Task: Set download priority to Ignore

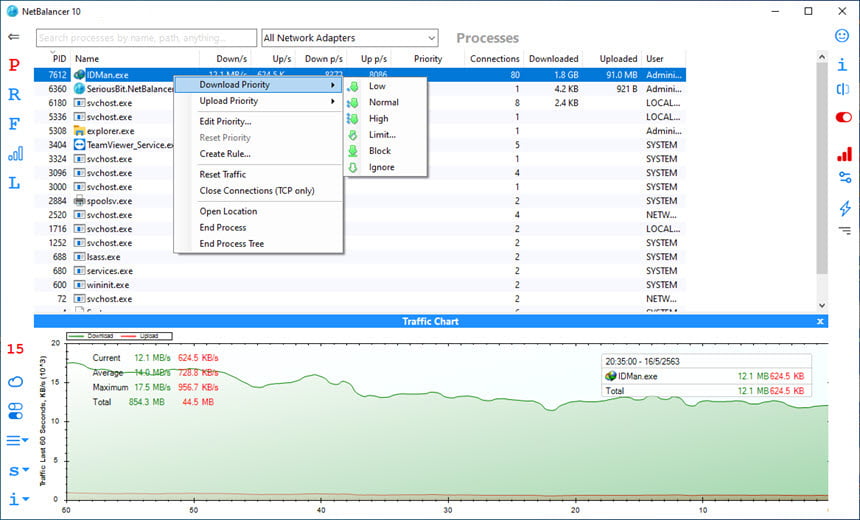Action: pos(386,167)
